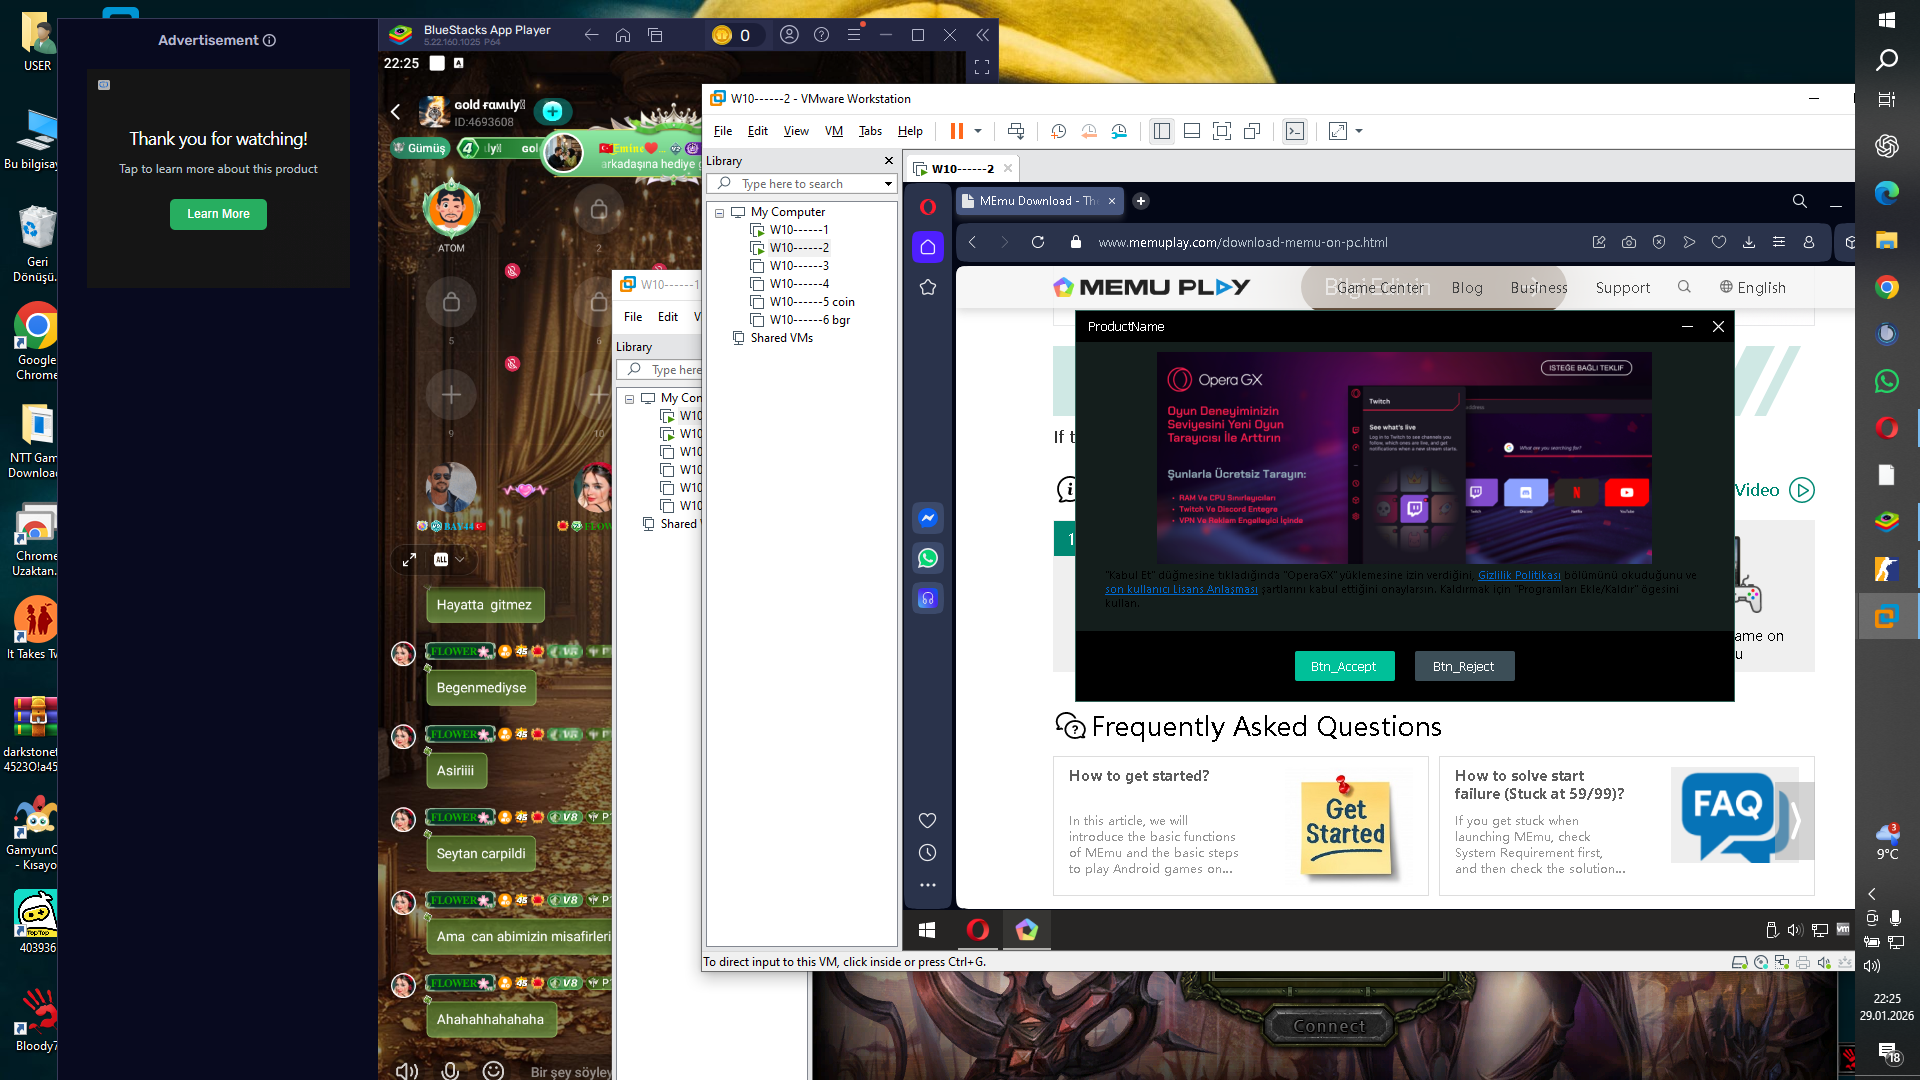Decline the offer with Btn_Reject
1920x1080 pixels.
point(1464,666)
